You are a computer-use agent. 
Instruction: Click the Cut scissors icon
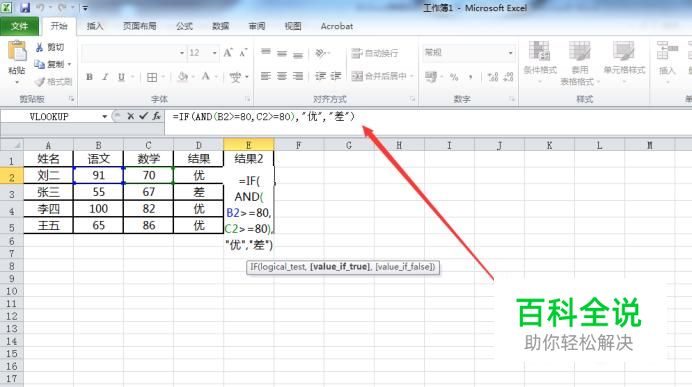pos(40,47)
